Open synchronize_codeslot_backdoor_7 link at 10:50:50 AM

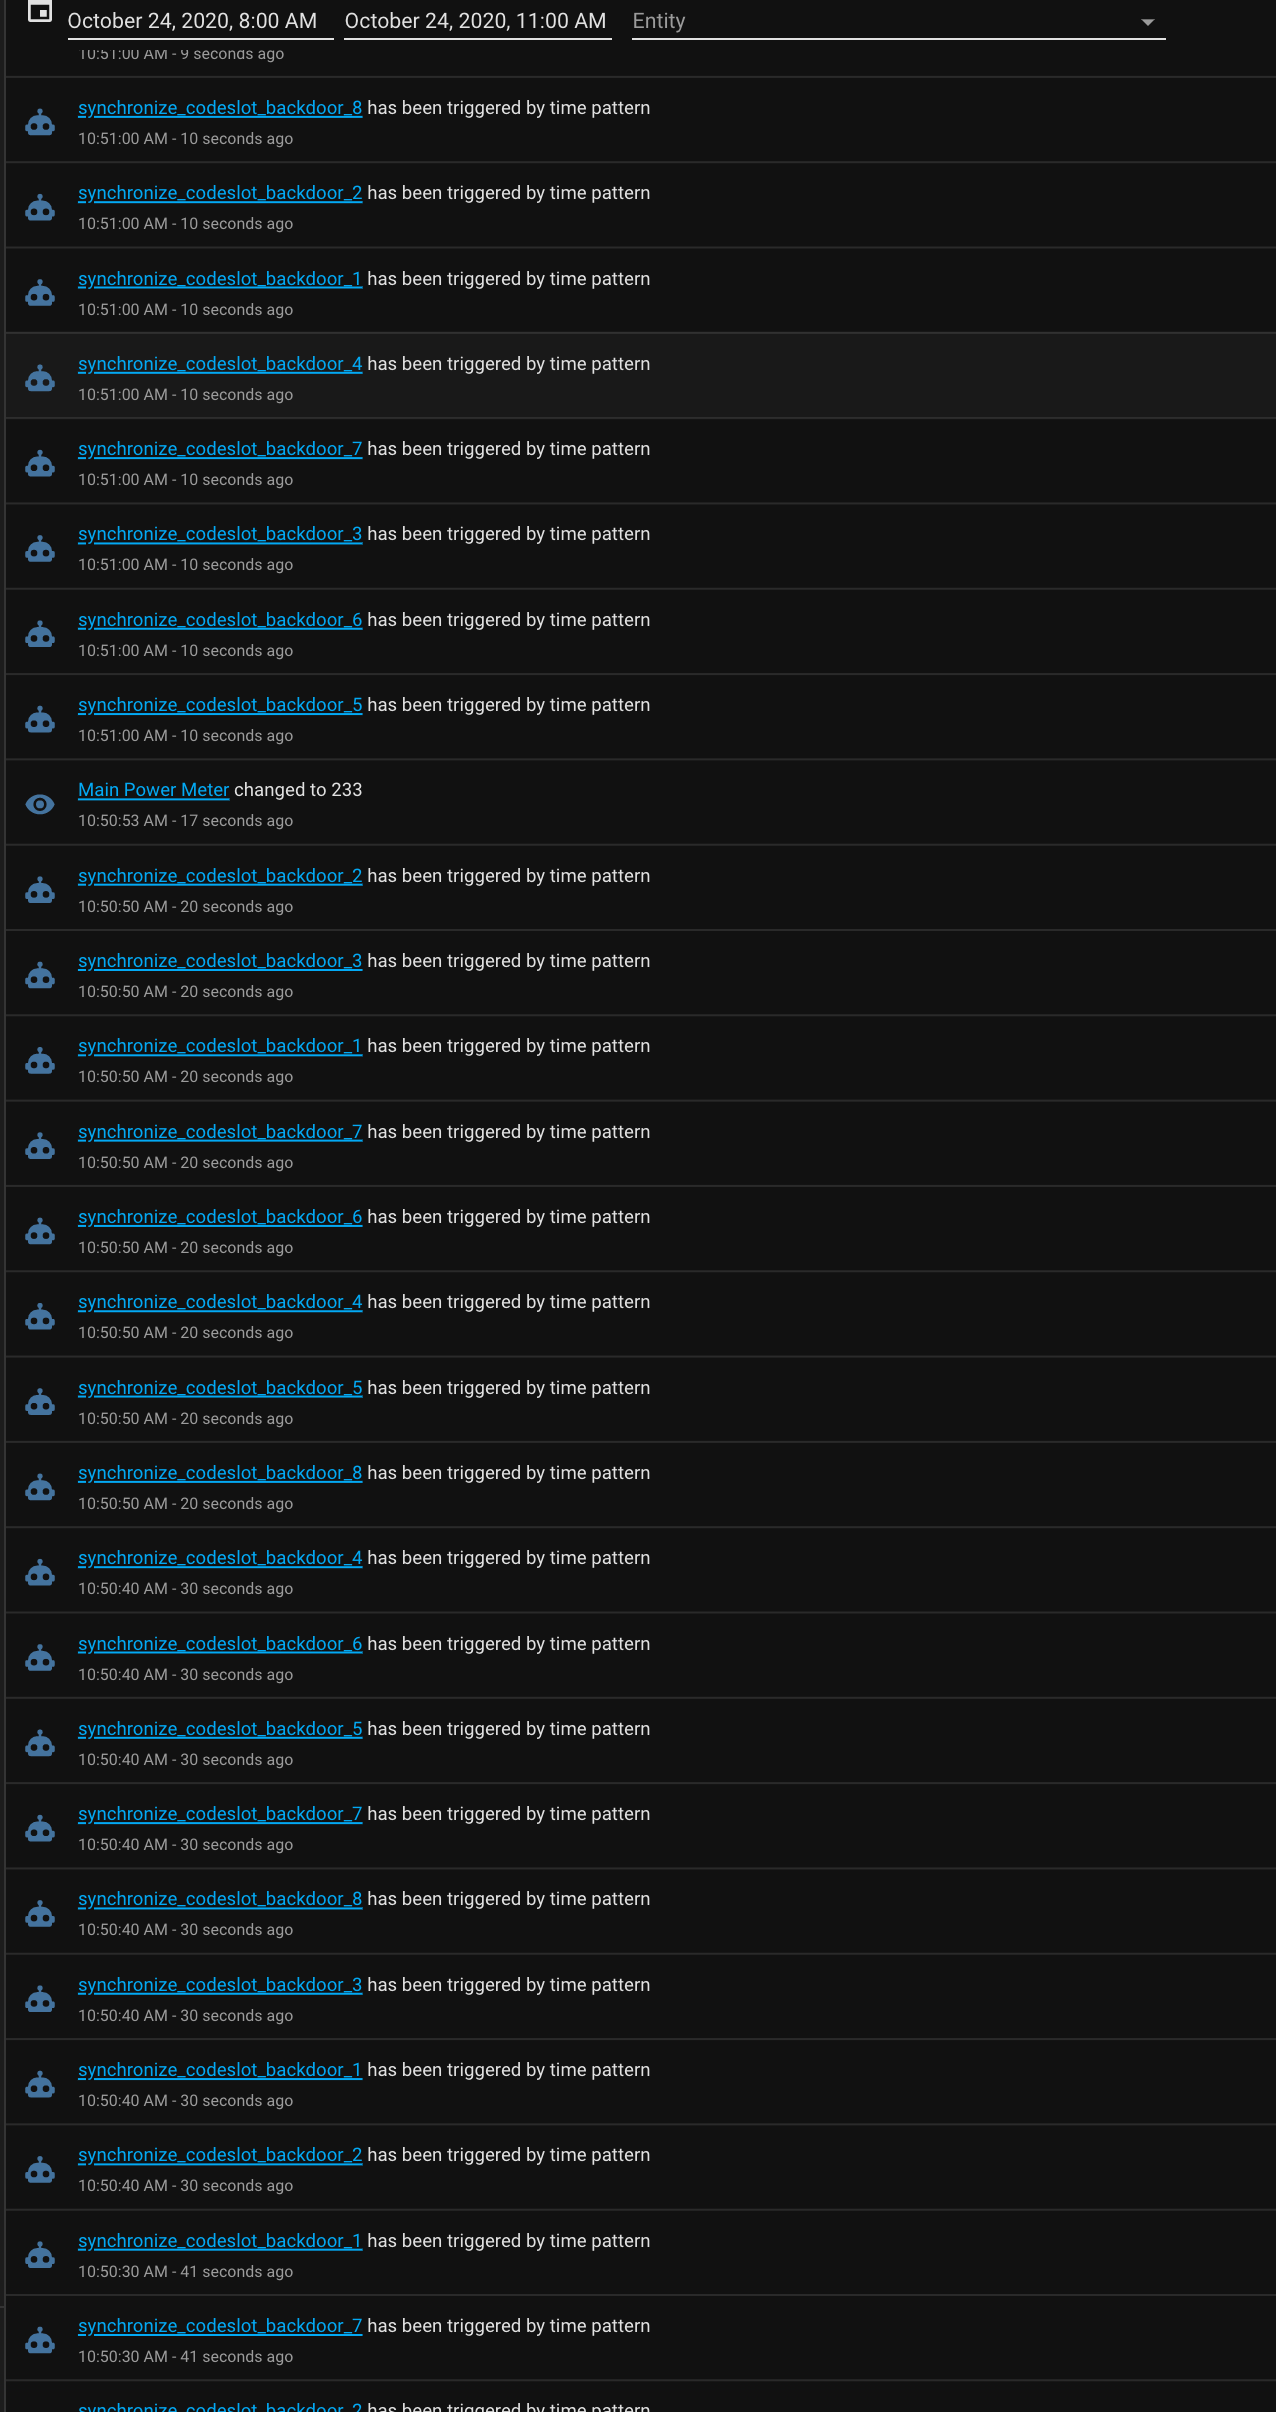[x=220, y=1132]
